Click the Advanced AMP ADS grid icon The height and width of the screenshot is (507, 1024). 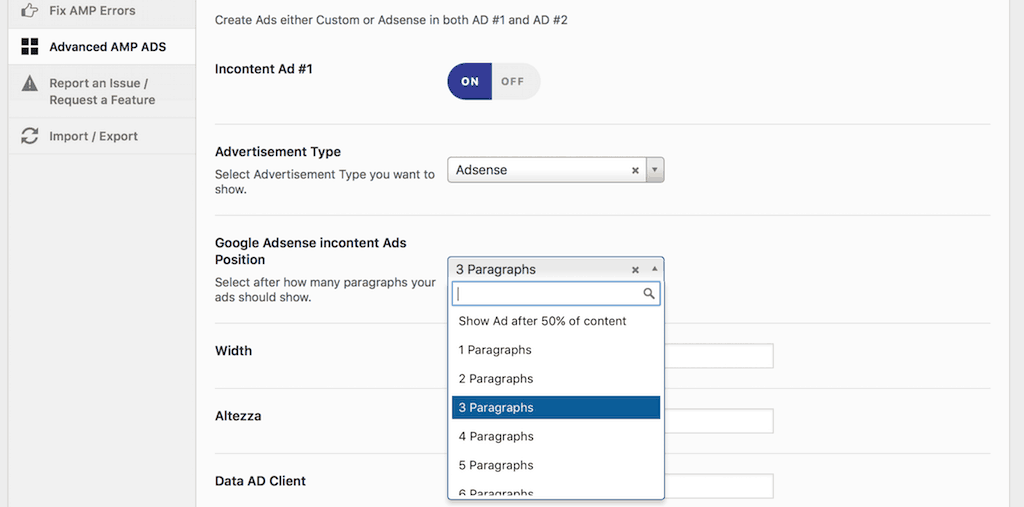[30, 47]
